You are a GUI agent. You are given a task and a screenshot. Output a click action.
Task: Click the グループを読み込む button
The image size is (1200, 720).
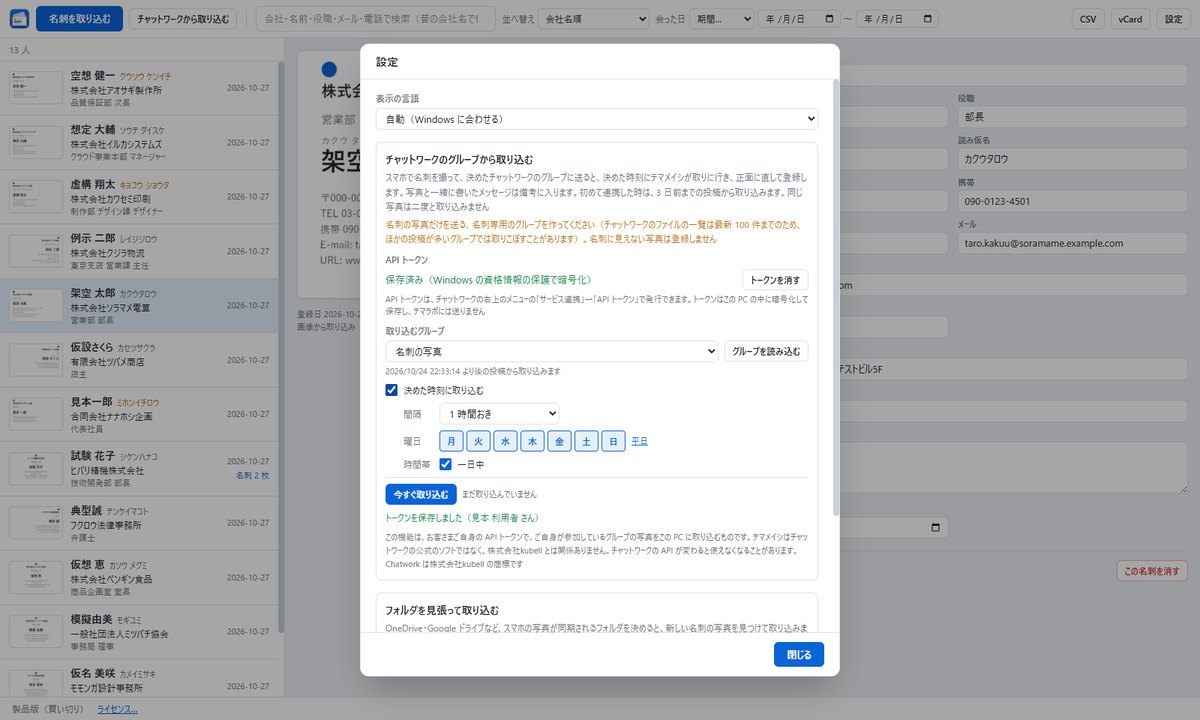766,351
